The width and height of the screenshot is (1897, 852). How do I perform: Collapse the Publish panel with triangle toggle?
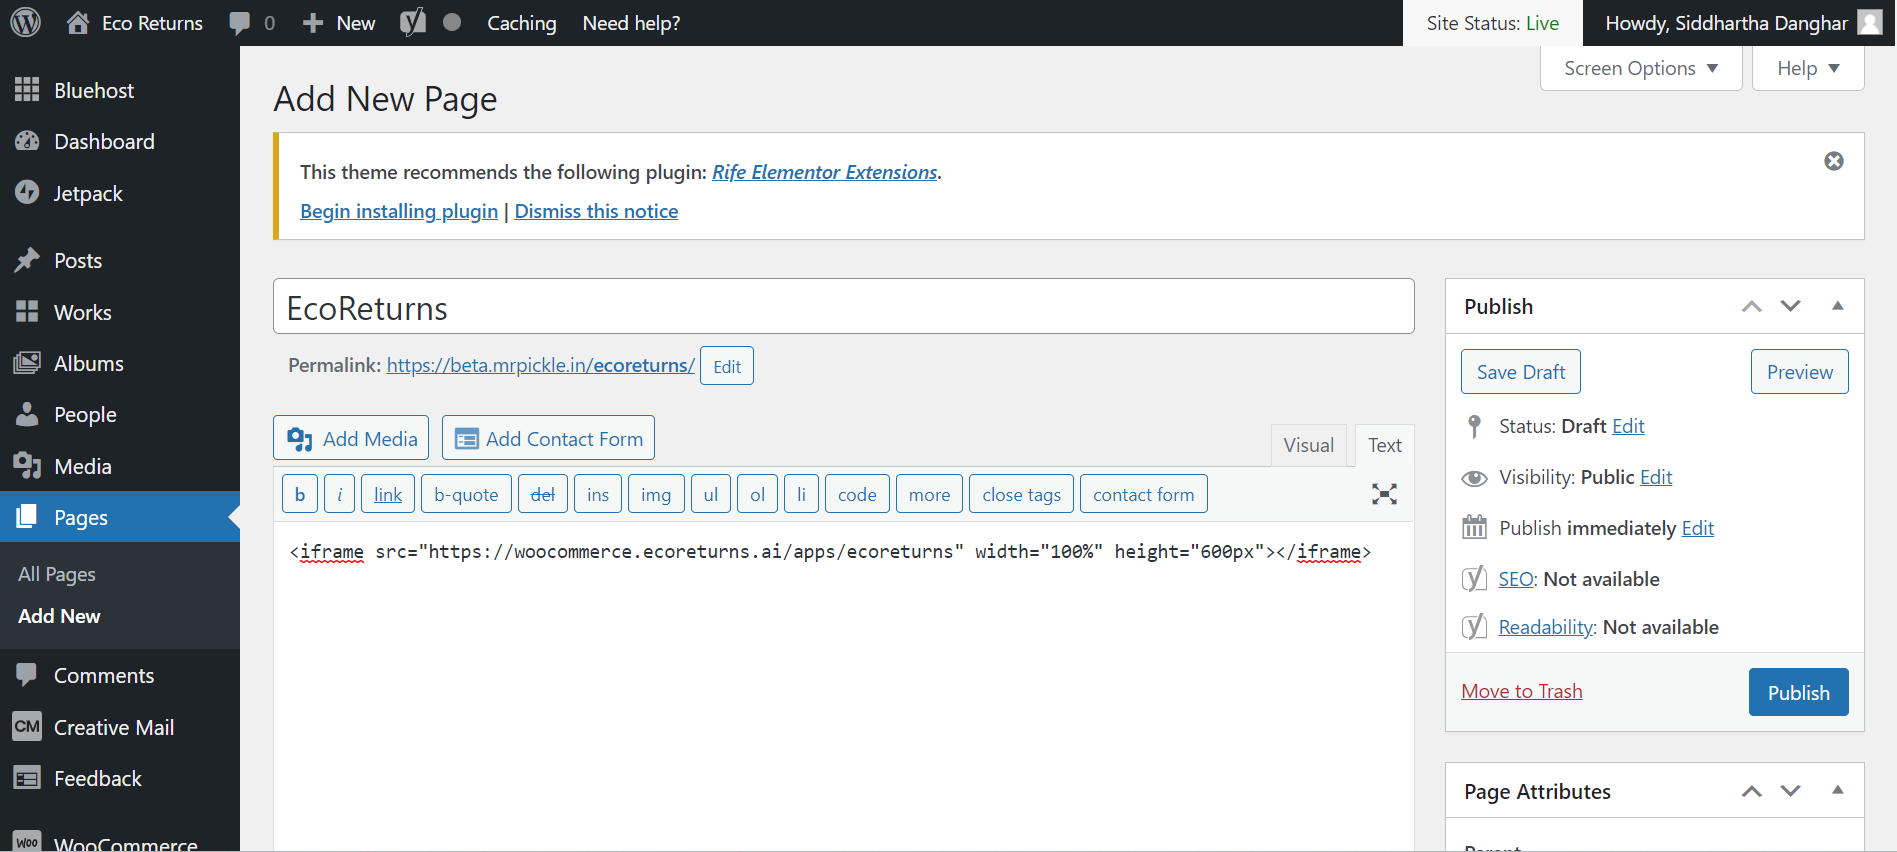click(x=1837, y=306)
